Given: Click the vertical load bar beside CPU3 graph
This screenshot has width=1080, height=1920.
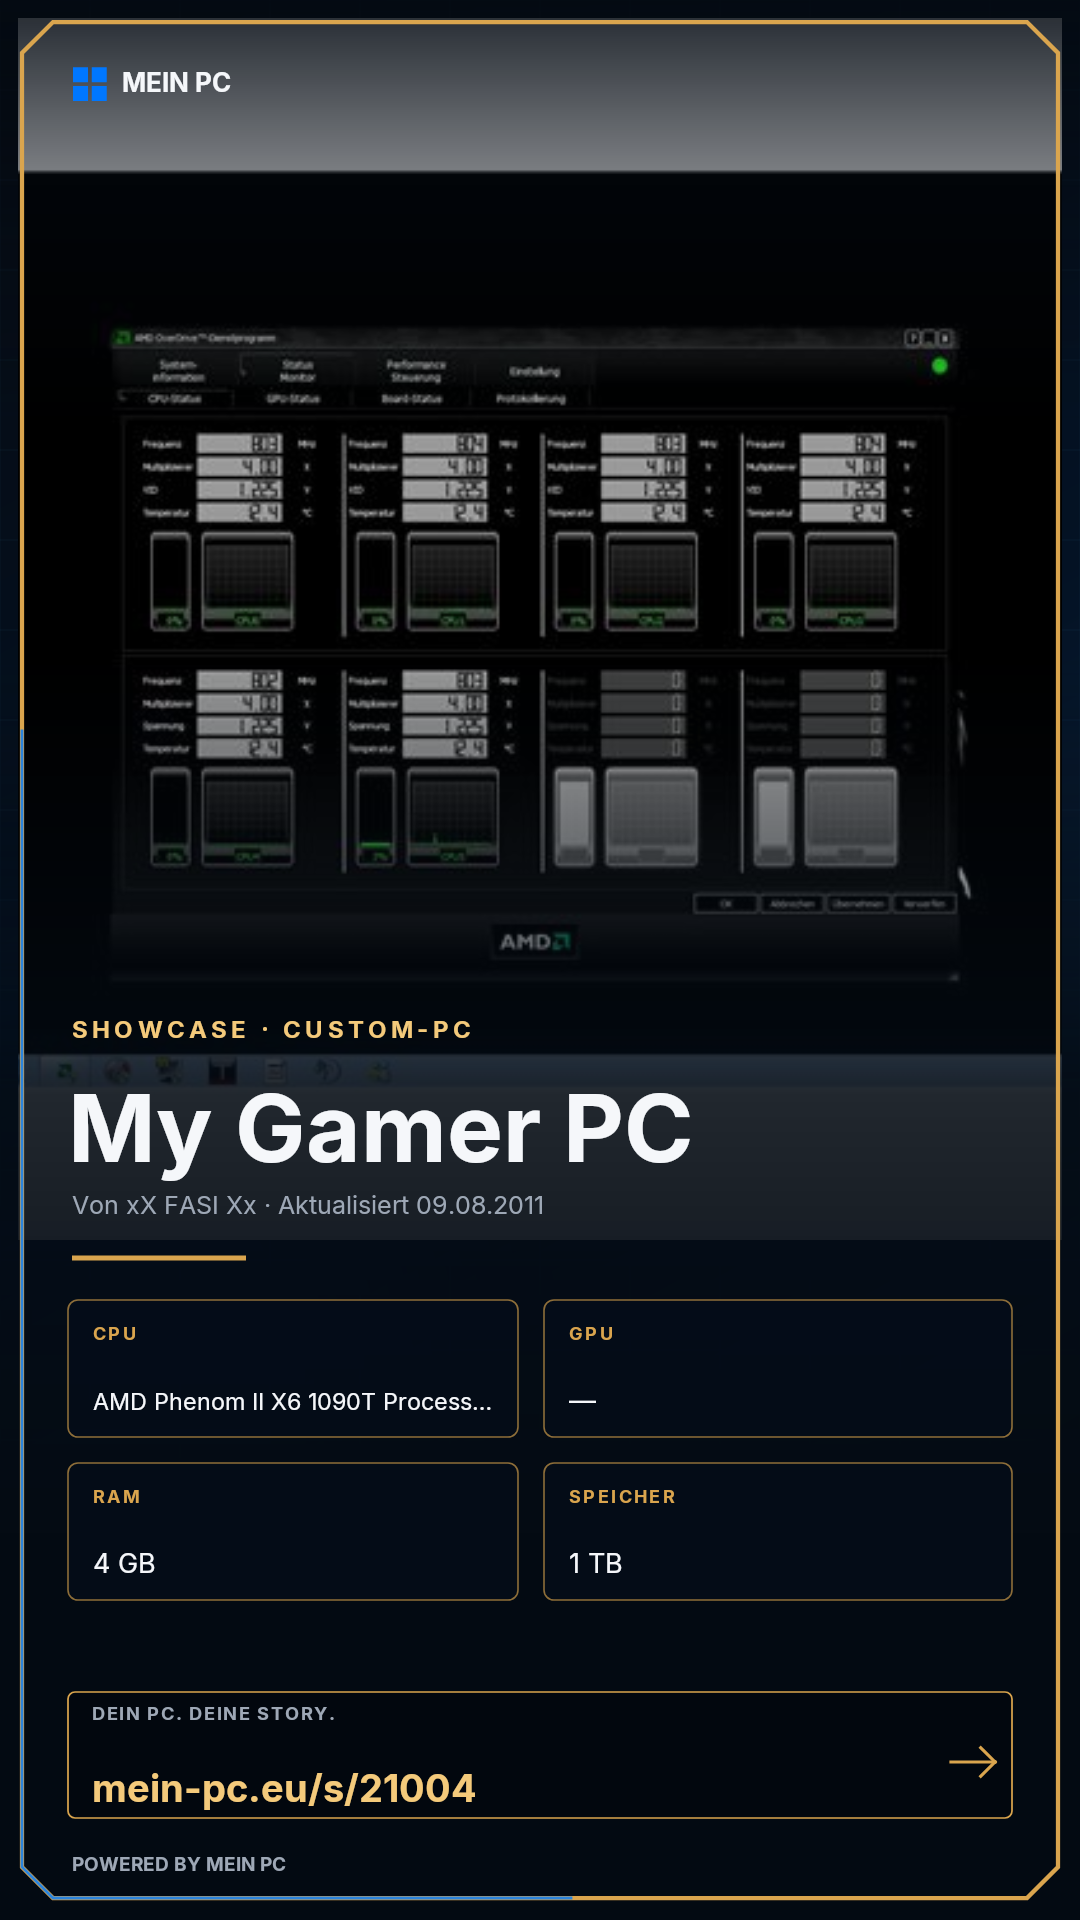Looking at the screenshot, I should (x=774, y=581).
